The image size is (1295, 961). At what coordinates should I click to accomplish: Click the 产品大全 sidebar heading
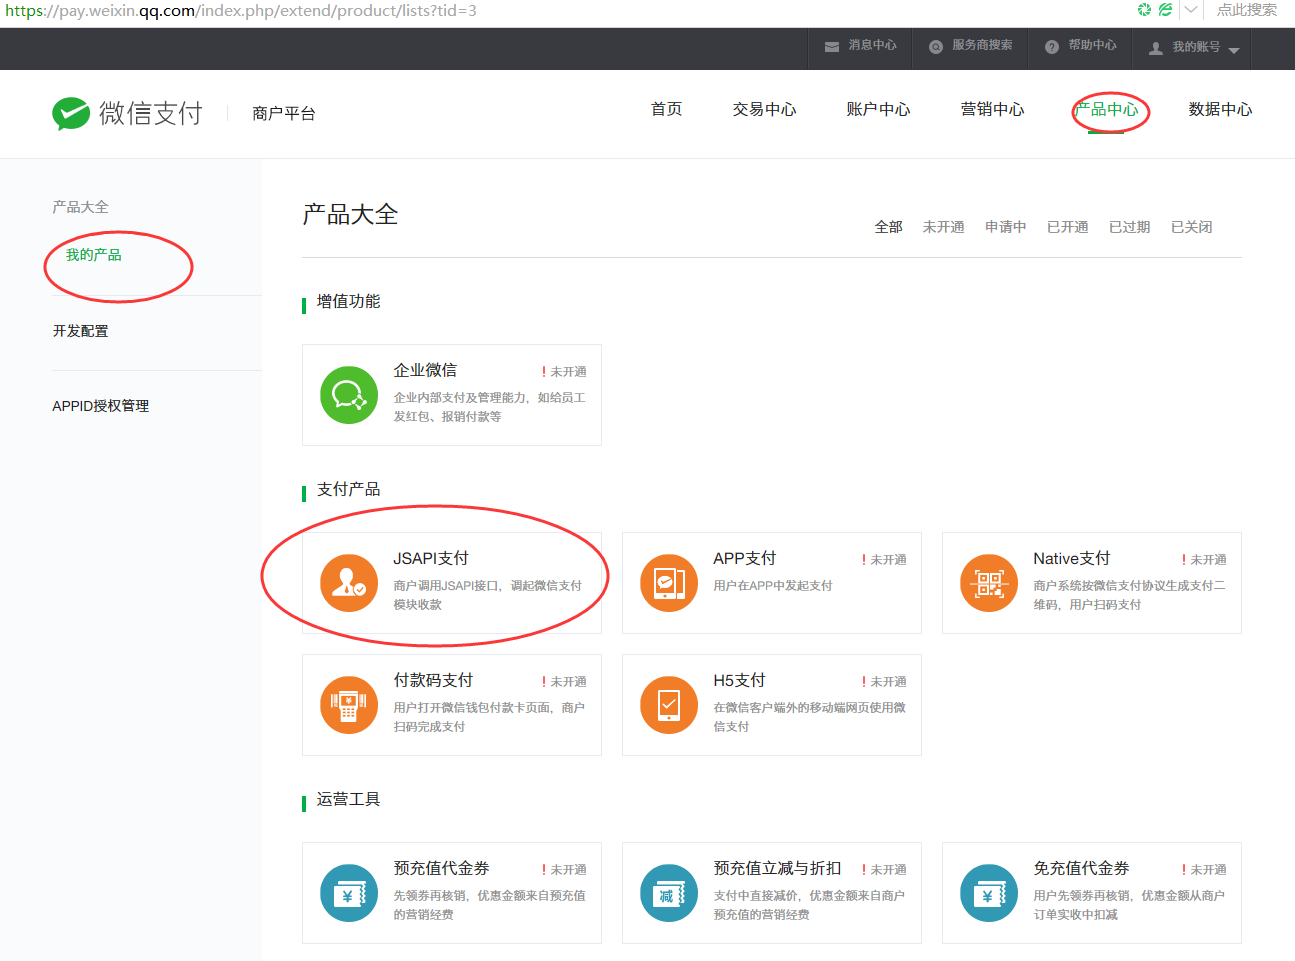(81, 207)
